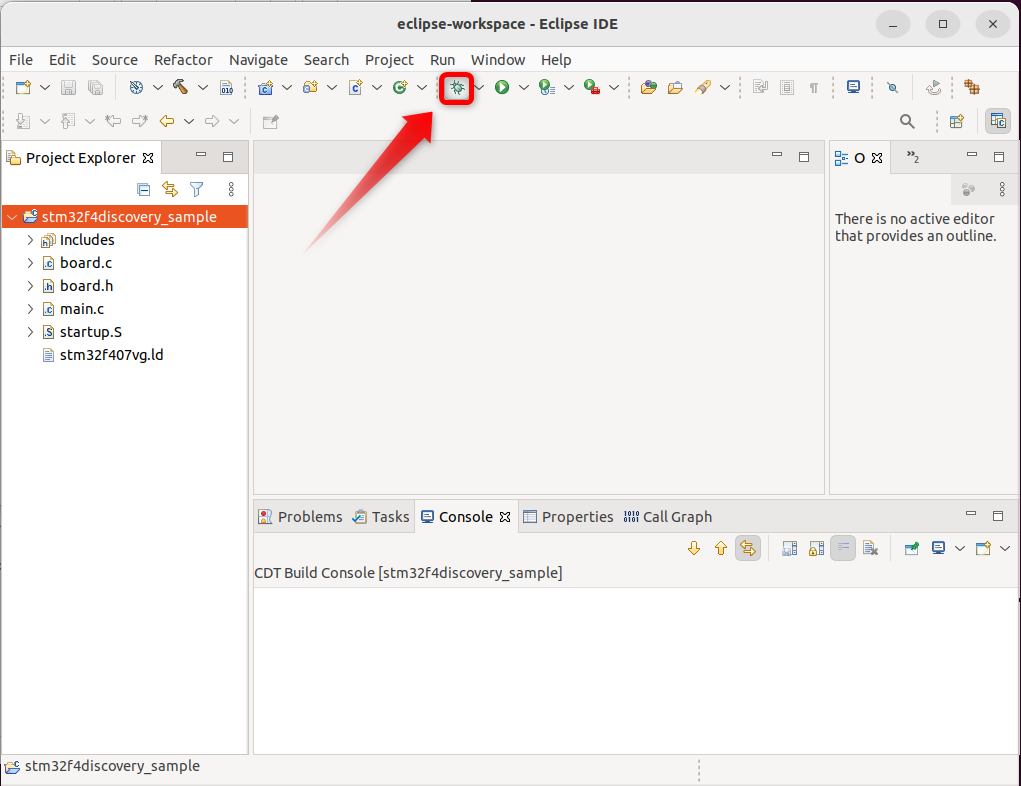The width and height of the screenshot is (1021, 786).
Task: Click the Outline view menu dots
Action: [1001, 189]
